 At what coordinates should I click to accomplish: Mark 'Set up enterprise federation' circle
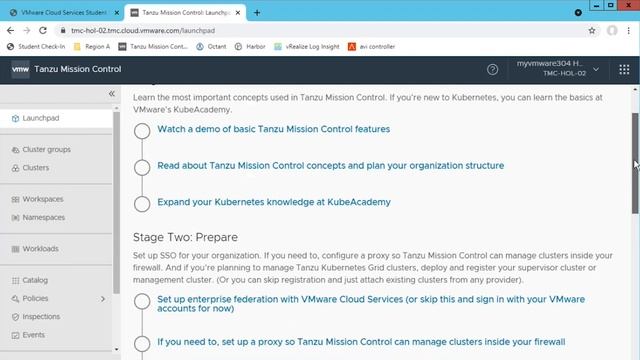[142, 301]
